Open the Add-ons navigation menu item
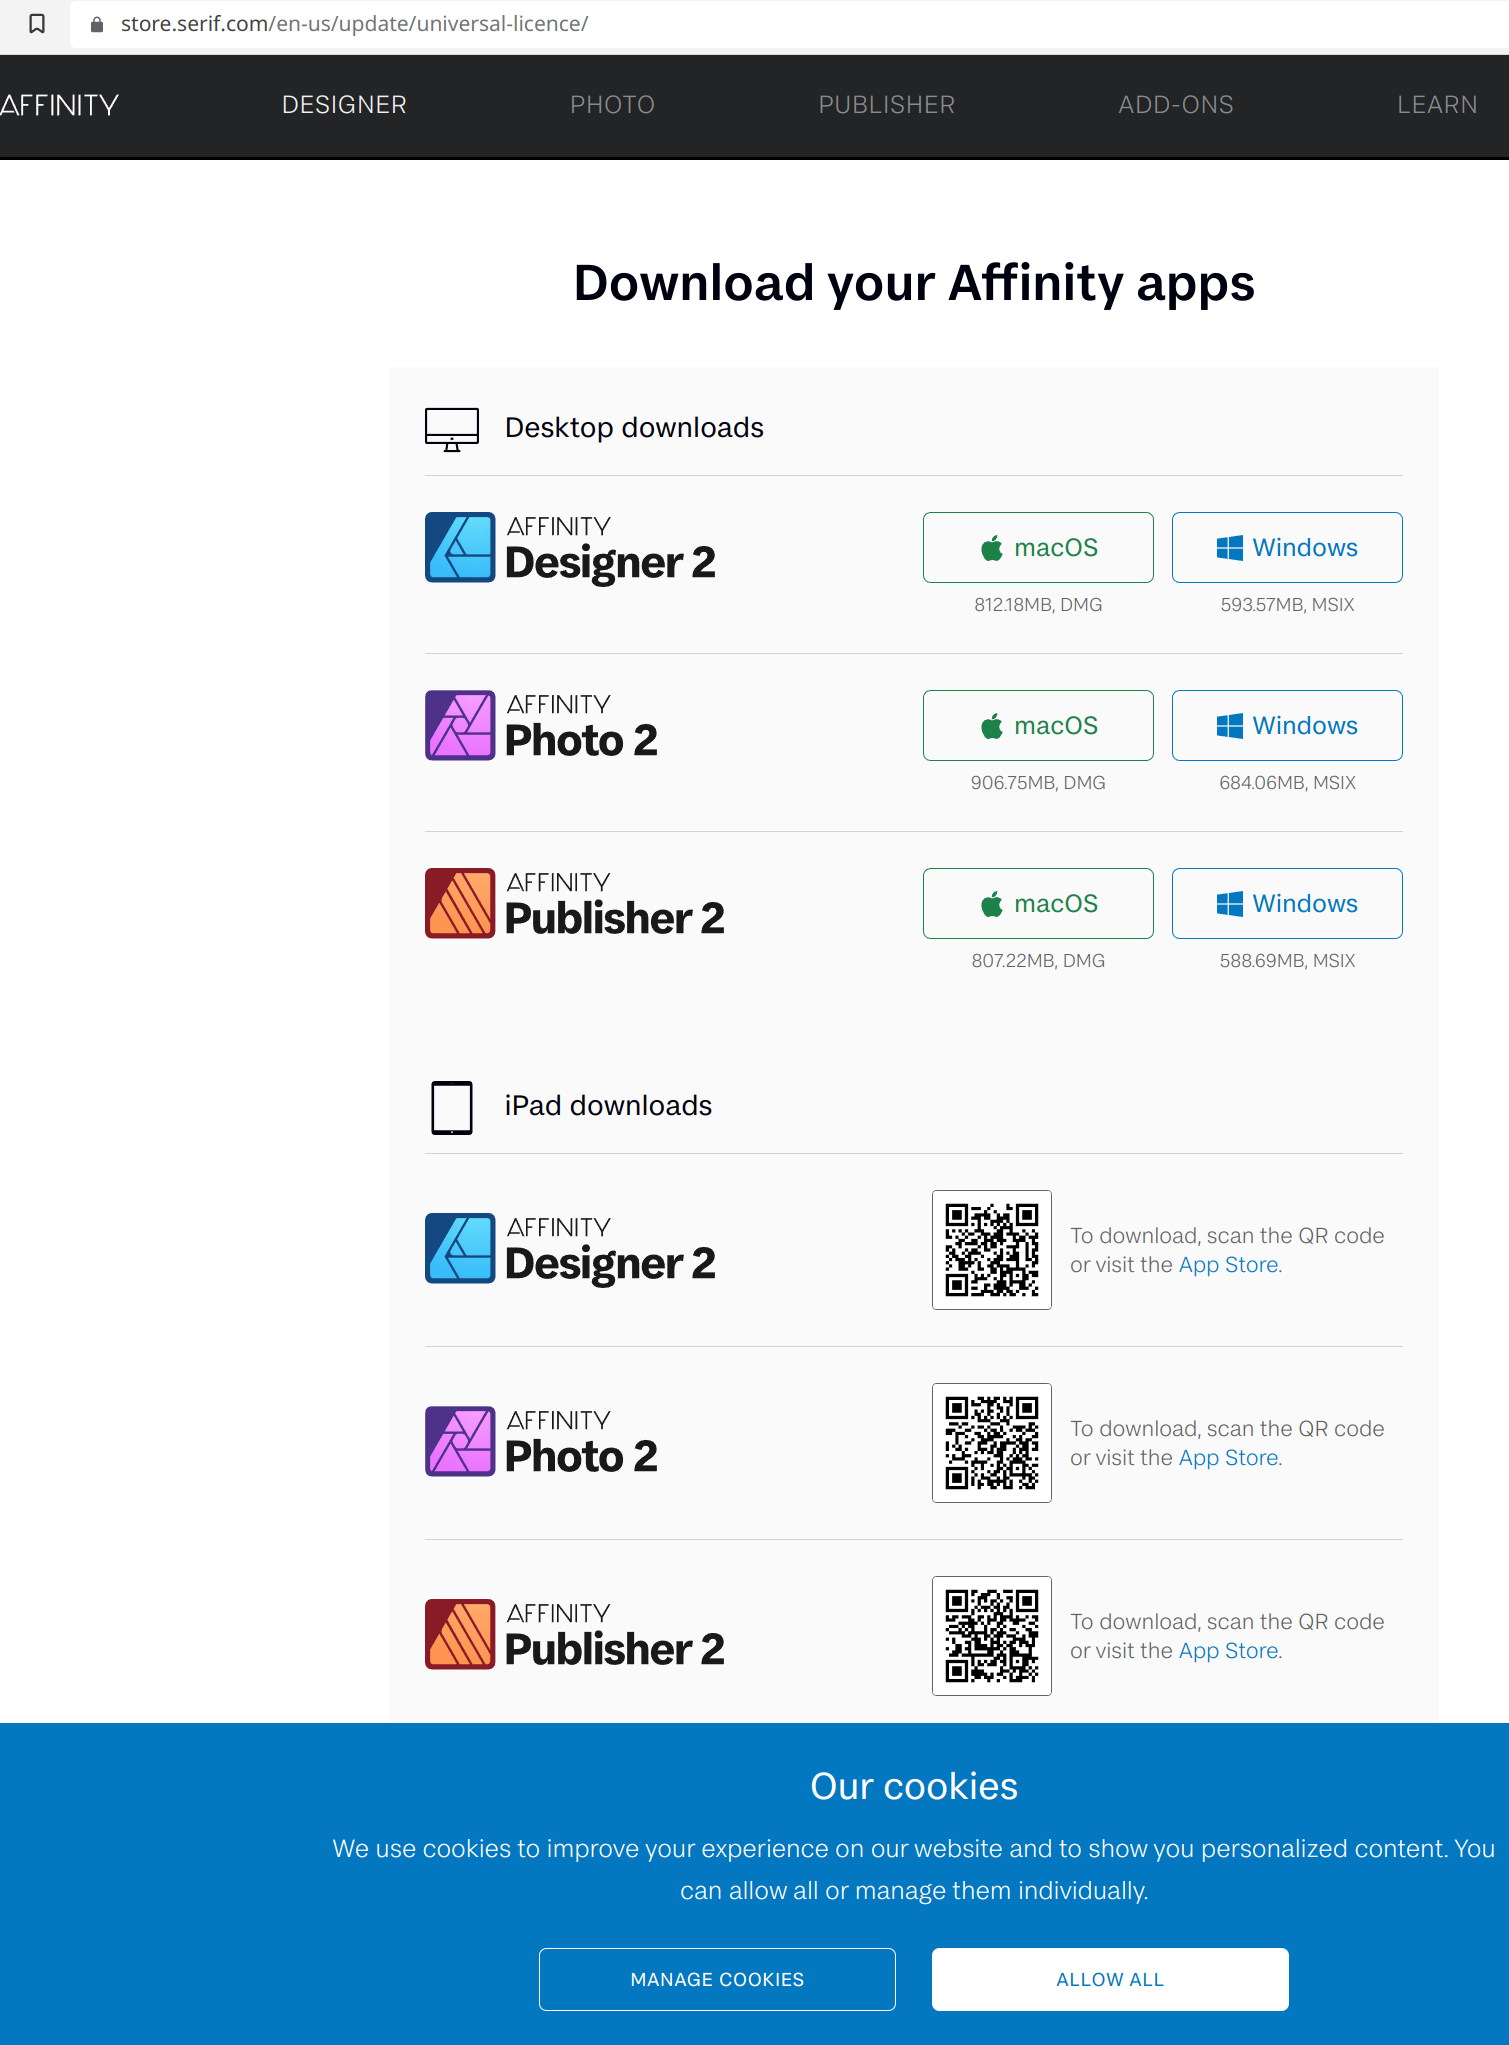The width and height of the screenshot is (1509, 2045). [1176, 105]
